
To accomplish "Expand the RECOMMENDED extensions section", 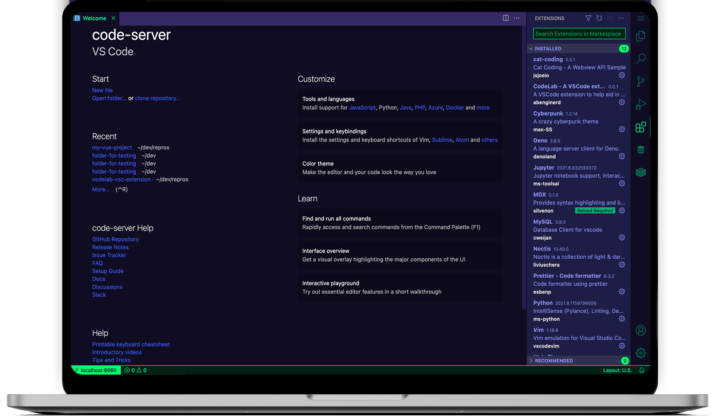I will pyautogui.click(x=531, y=360).
